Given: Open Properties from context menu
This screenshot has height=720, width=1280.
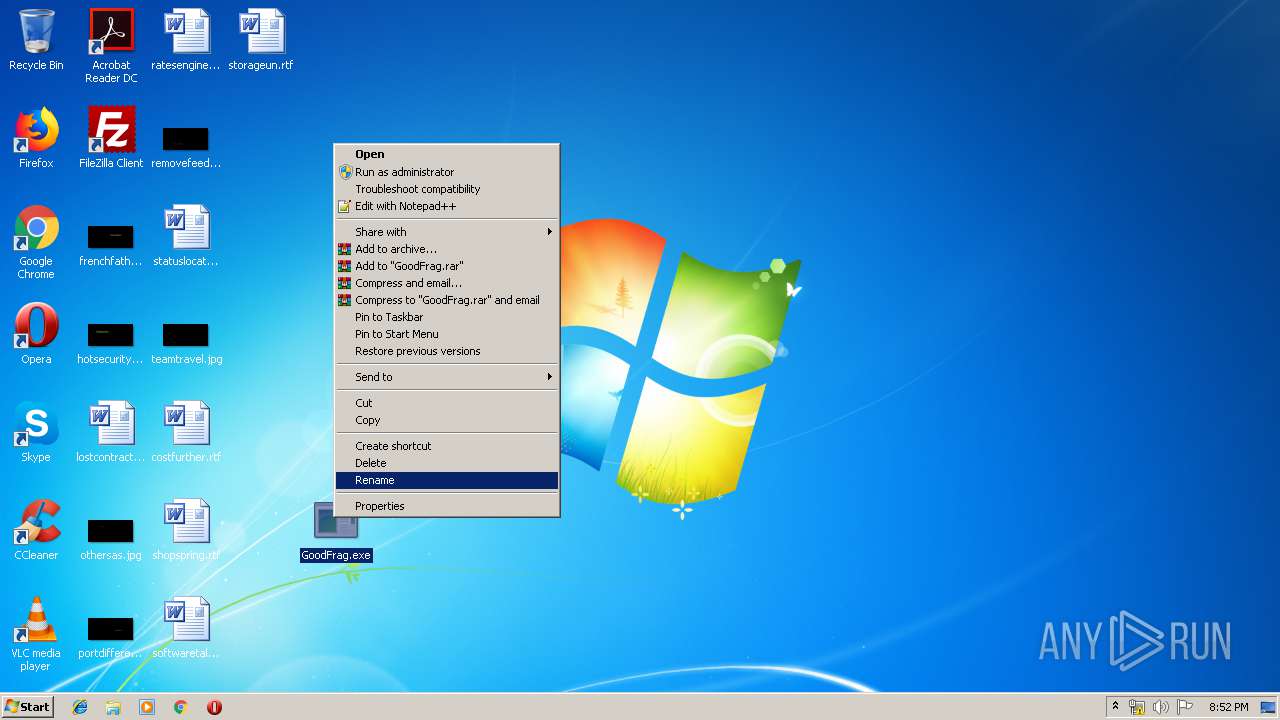Looking at the screenshot, I should (x=446, y=506).
